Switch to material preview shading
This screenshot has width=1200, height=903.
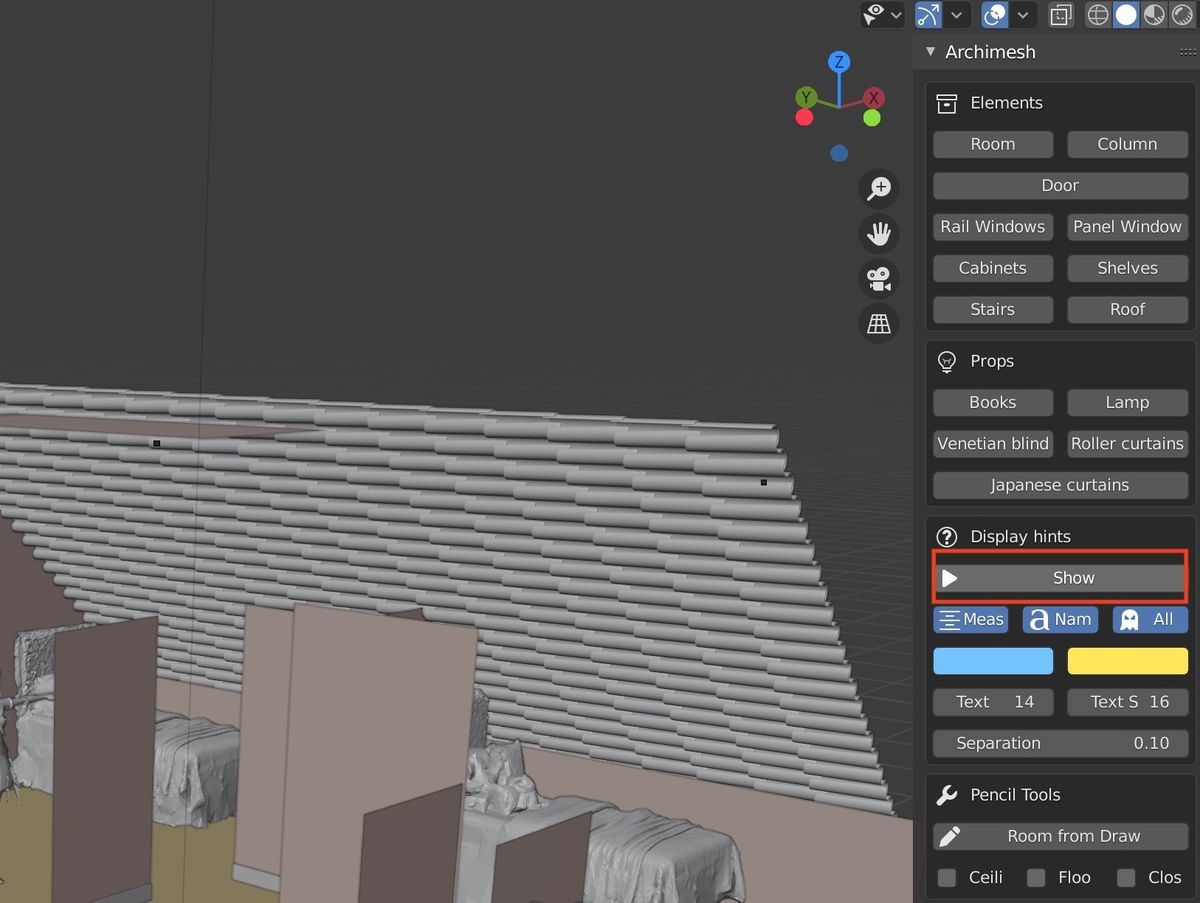(x=1152, y=15)
